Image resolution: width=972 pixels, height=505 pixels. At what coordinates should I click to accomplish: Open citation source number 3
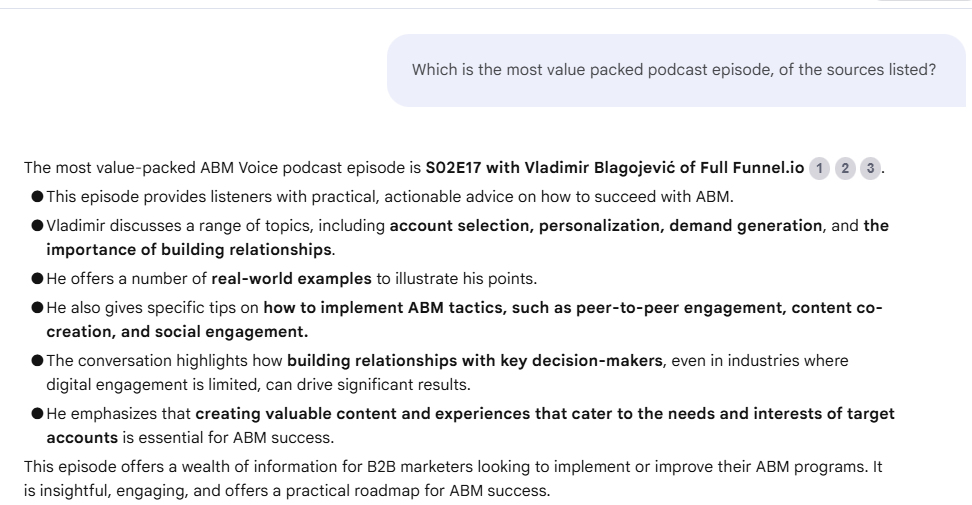coord(871,168)
